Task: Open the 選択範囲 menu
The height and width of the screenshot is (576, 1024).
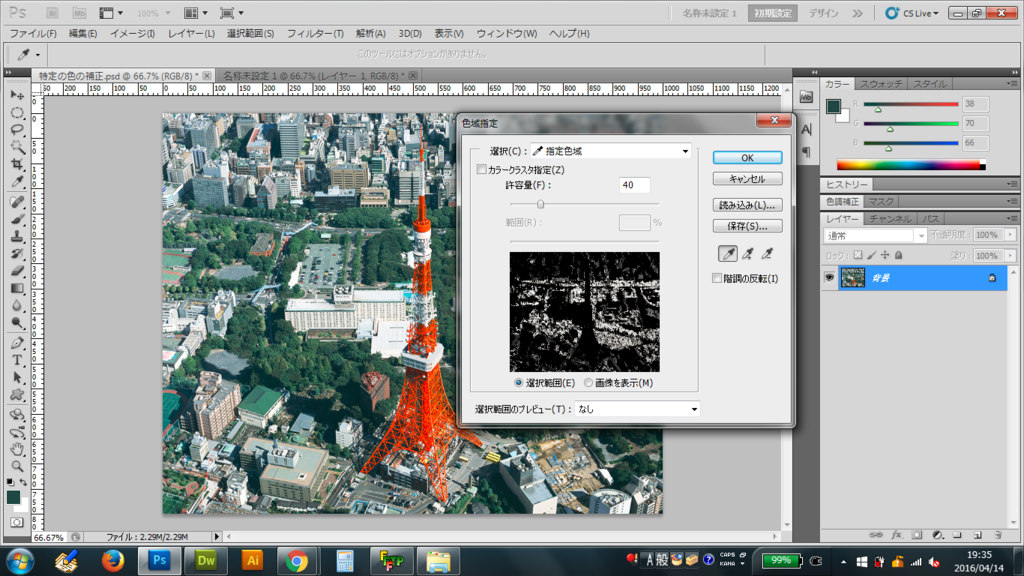Action: 250,33
